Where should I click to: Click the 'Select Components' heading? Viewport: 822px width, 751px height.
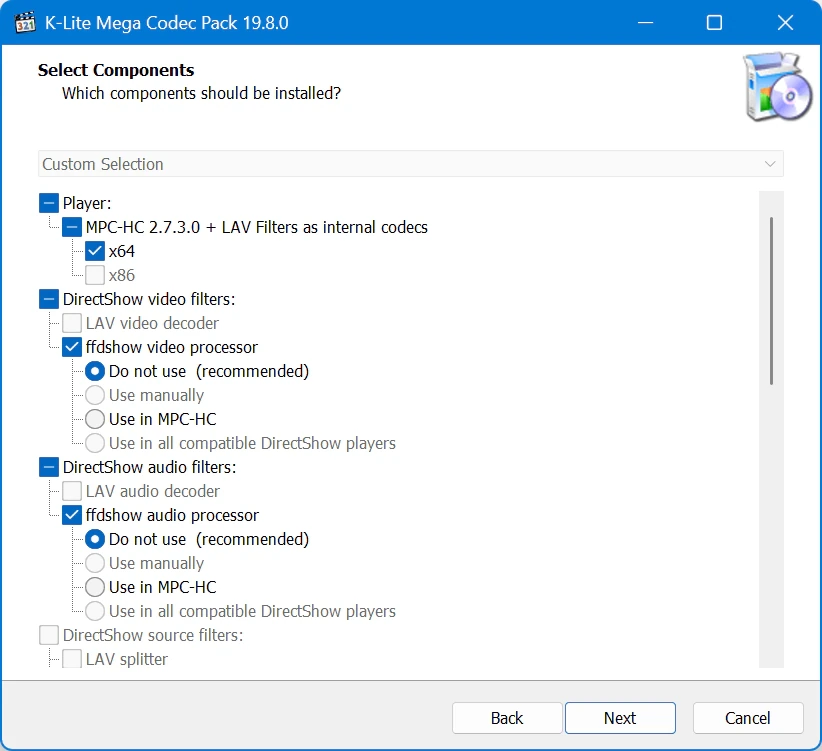pyautogui.click(x=116, y=70)
